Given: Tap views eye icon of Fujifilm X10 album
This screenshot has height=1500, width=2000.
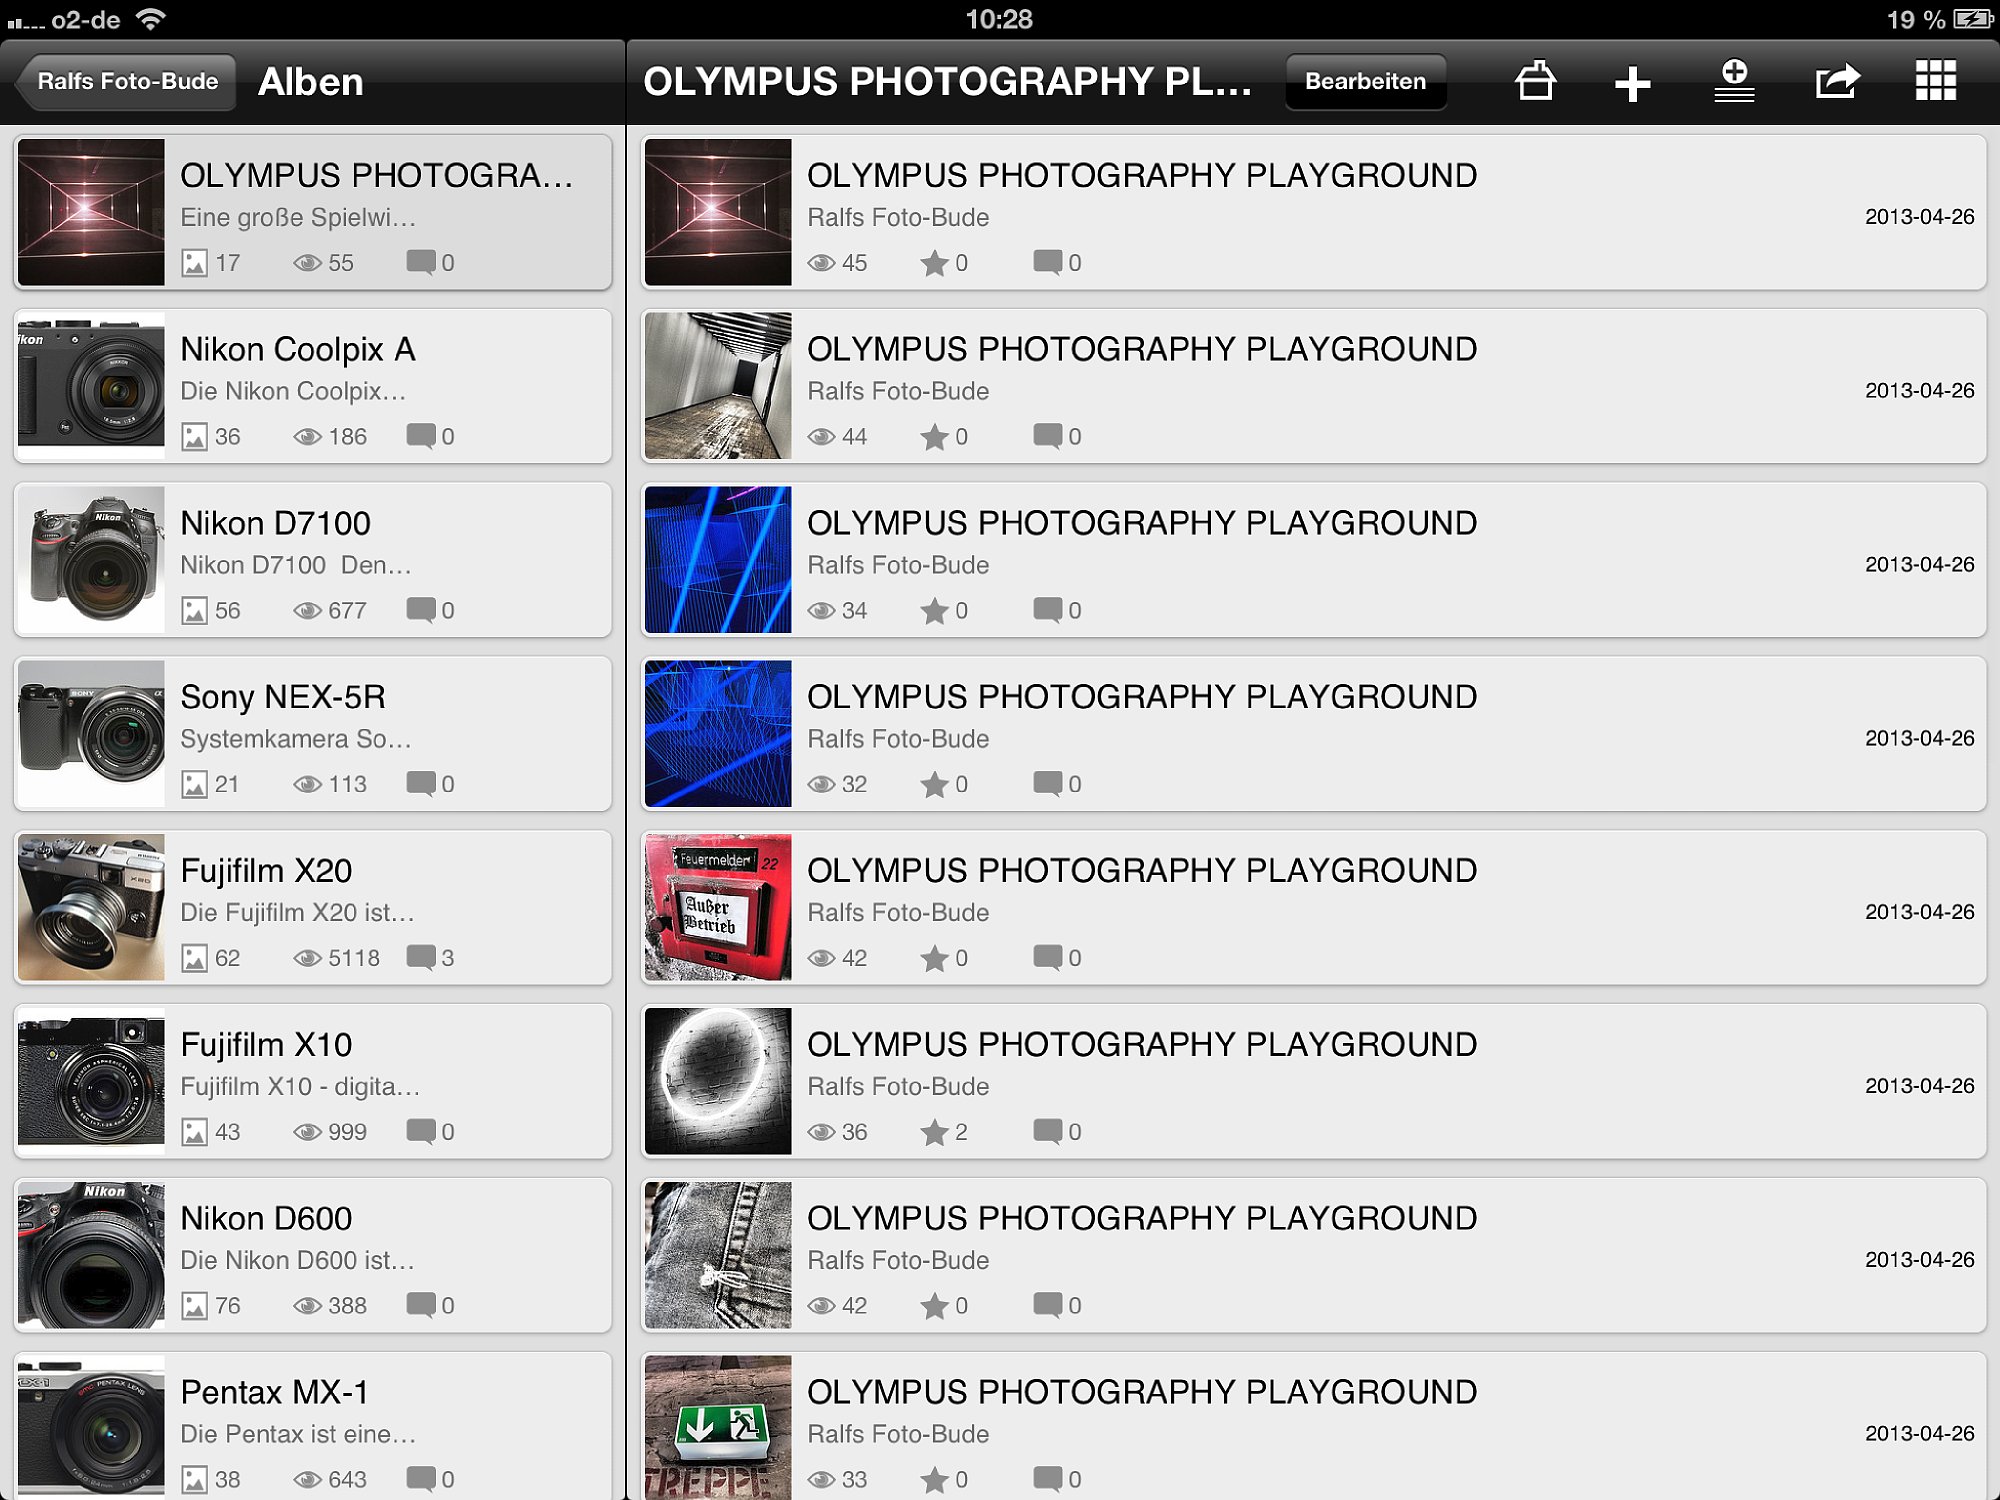Looking at the screenshot, I should pos(307,1133).
